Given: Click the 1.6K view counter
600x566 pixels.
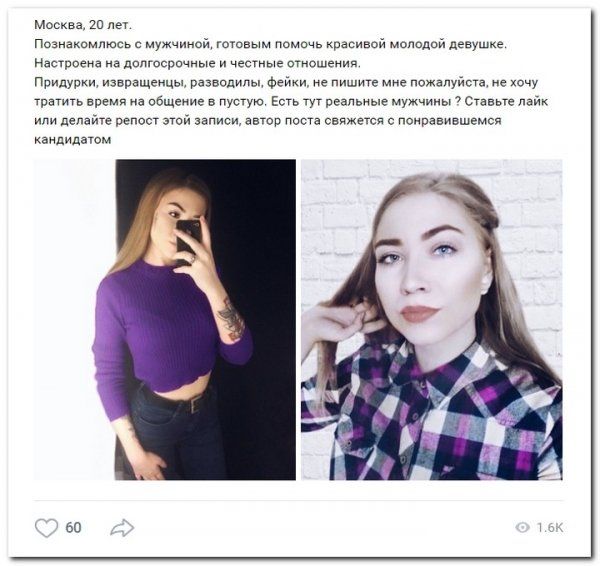Looking at the screenshot, I should coord(550,527).
